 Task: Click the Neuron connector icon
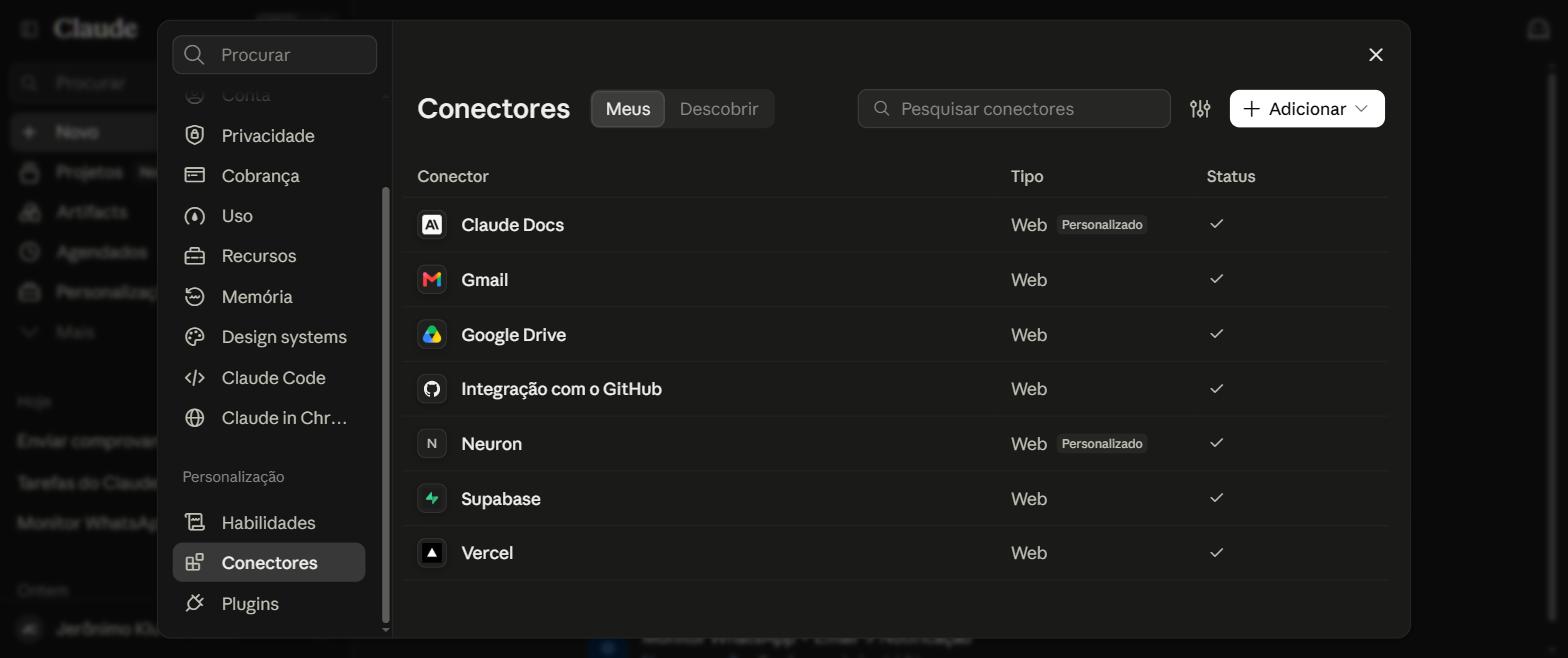point(432,444)
